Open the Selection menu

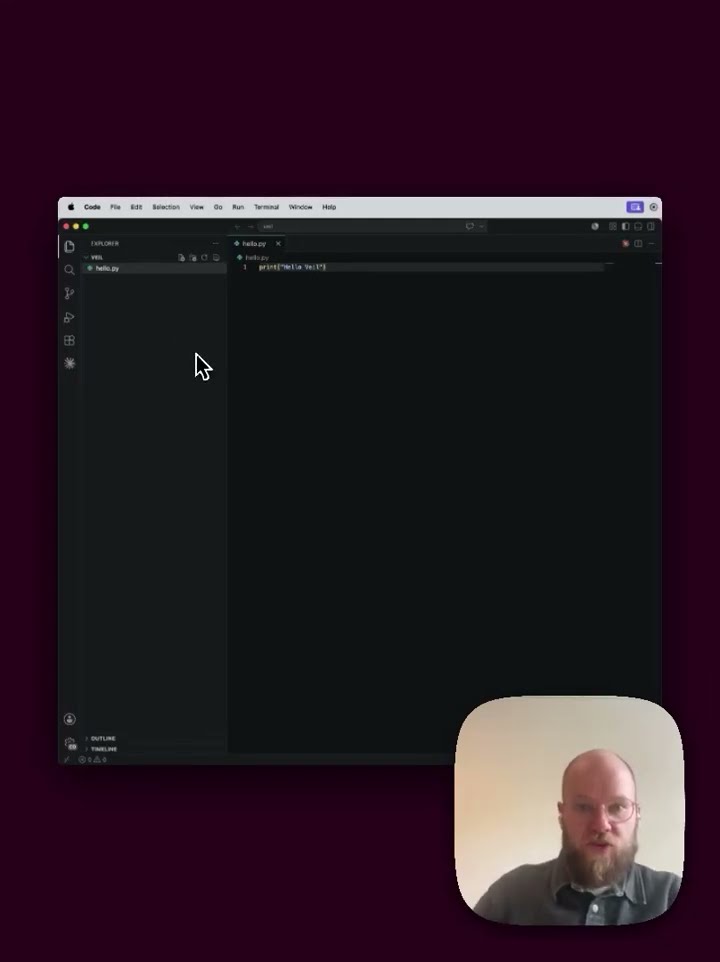pos(166,207)
